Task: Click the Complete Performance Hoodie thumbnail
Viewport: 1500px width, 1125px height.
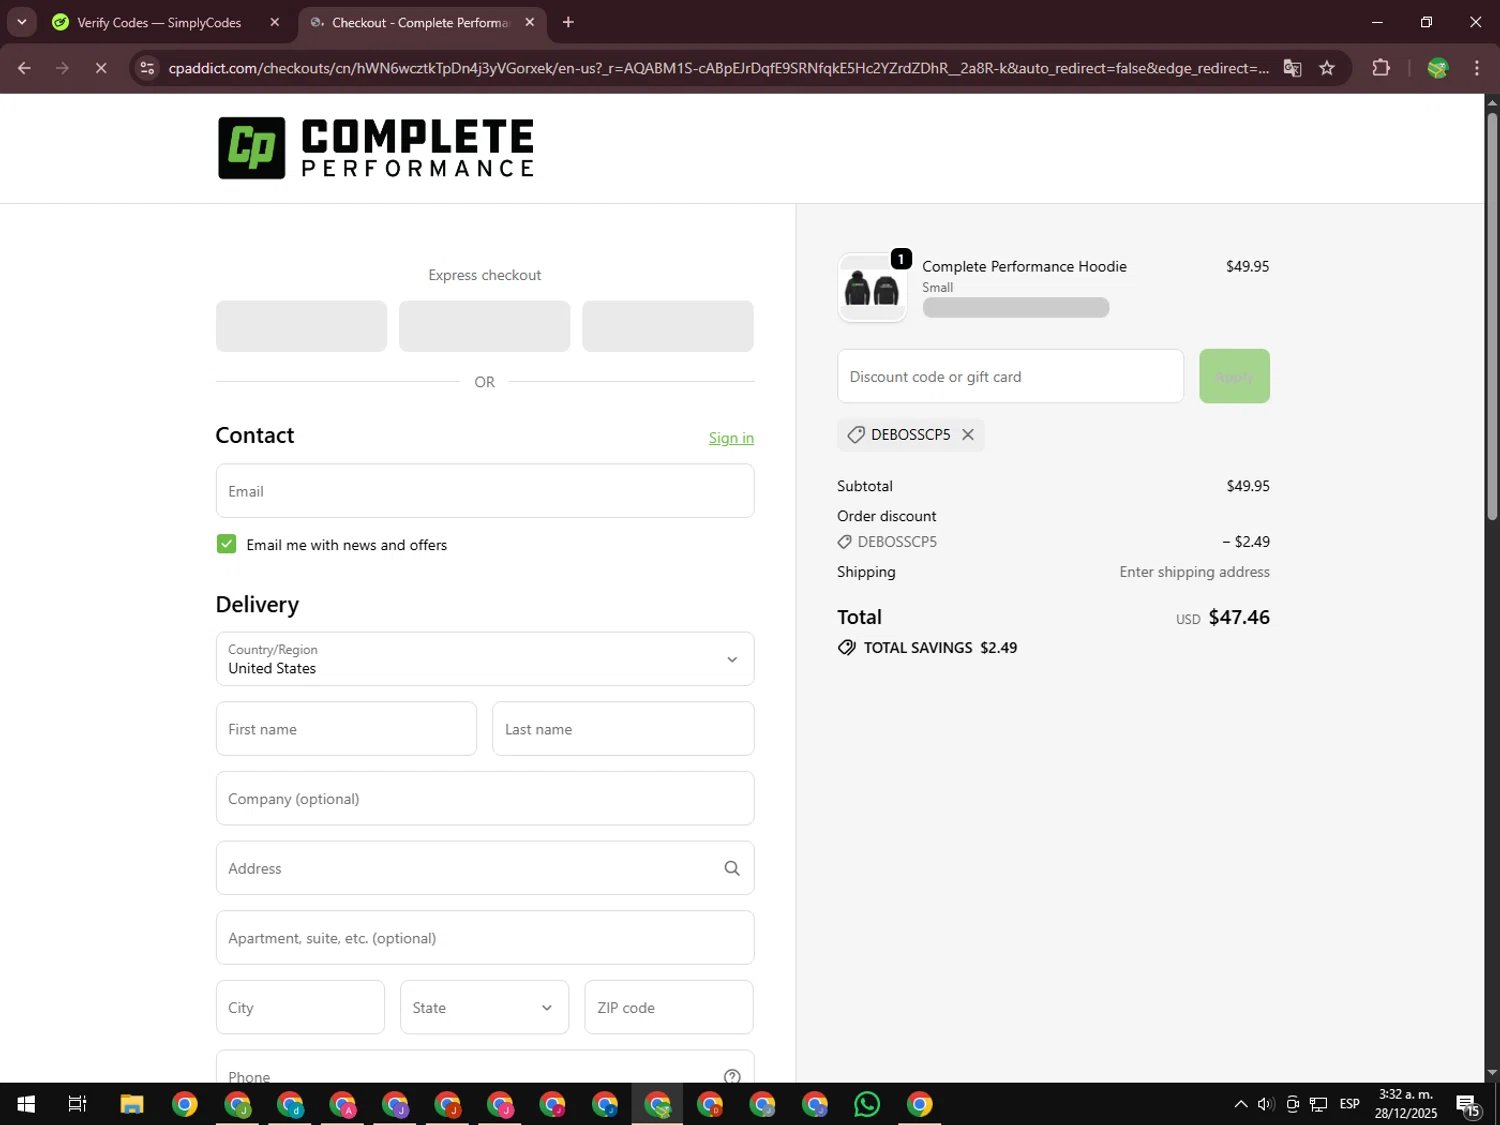Action: point(872,288)
